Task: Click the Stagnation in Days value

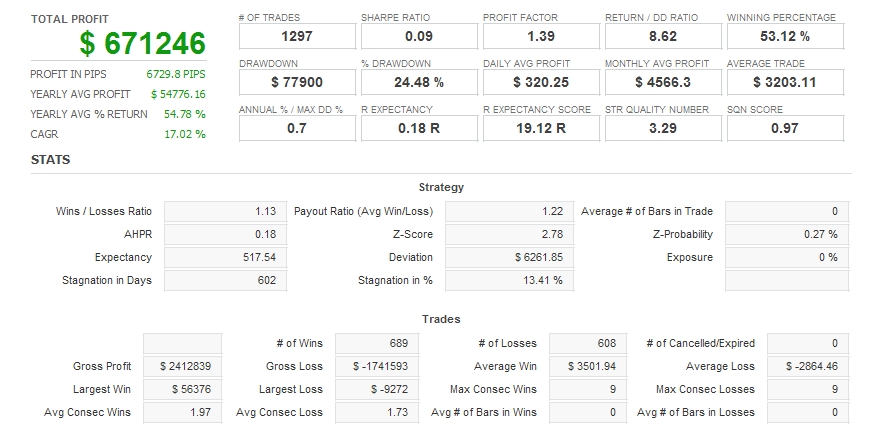Action: tap(223, 280)
